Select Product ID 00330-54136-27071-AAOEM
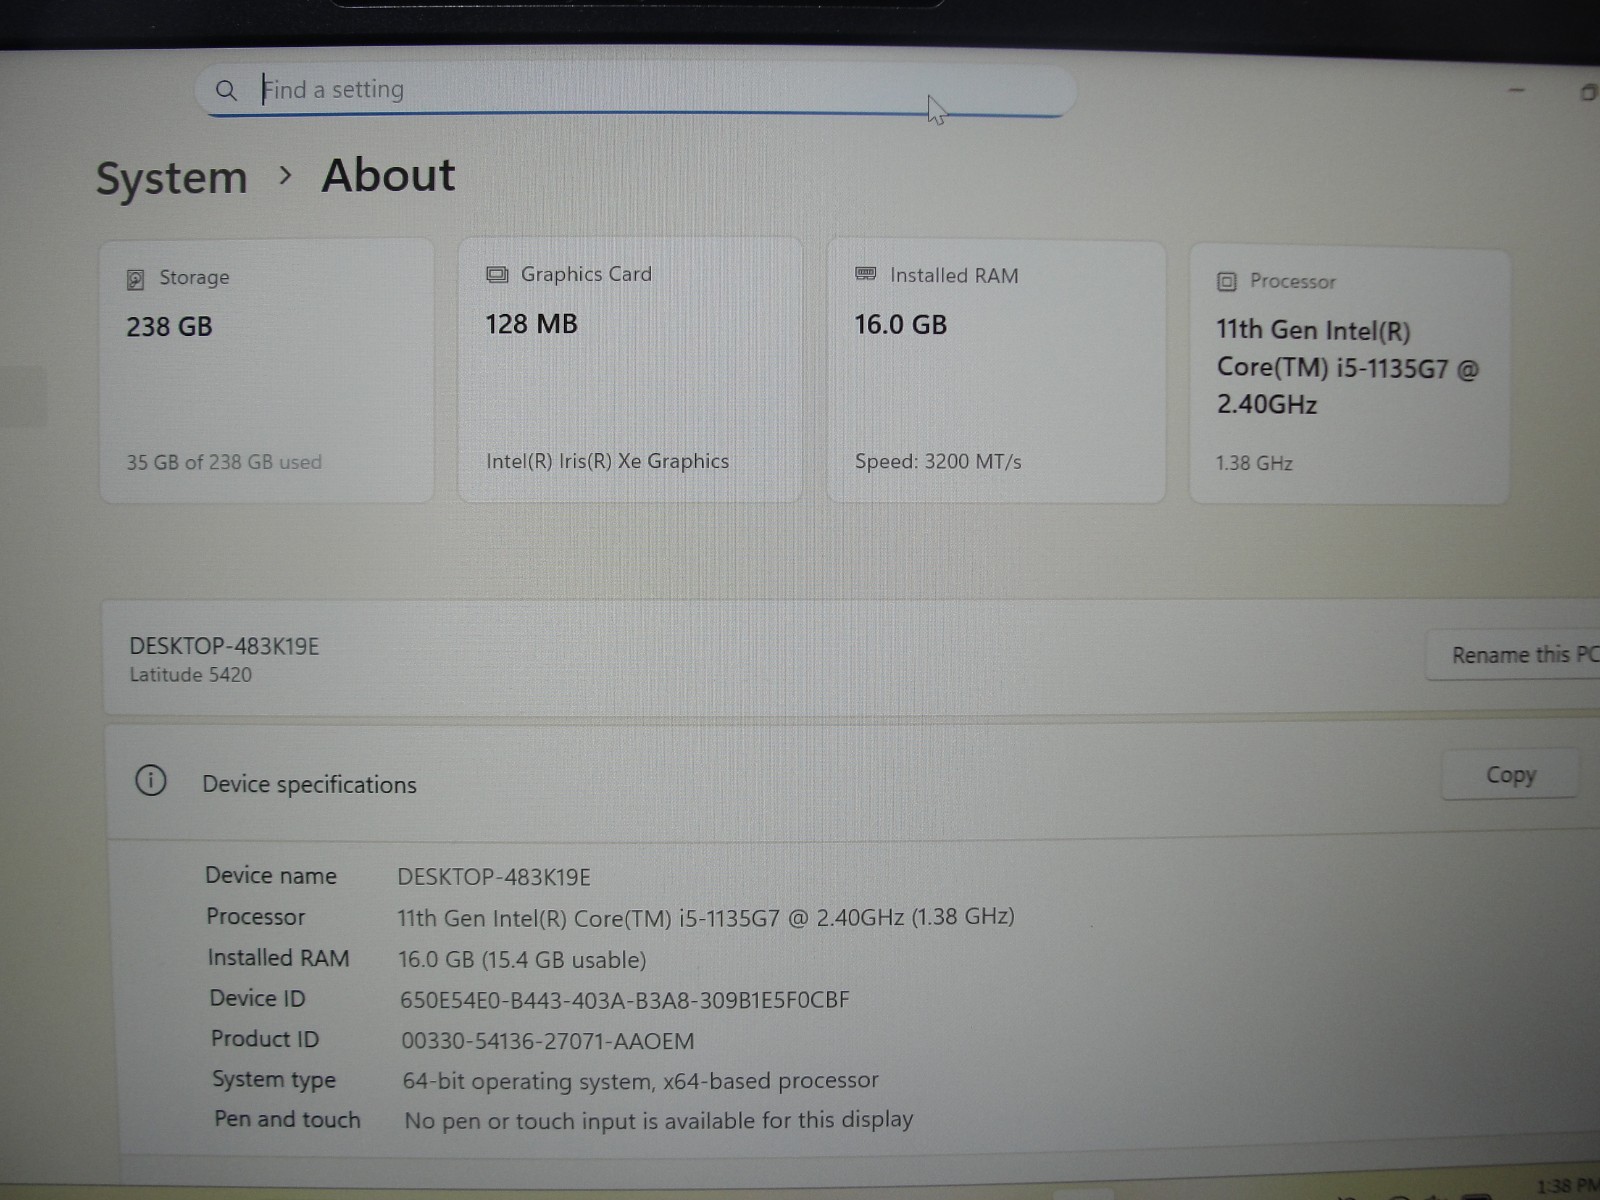 coord(547,1041)
